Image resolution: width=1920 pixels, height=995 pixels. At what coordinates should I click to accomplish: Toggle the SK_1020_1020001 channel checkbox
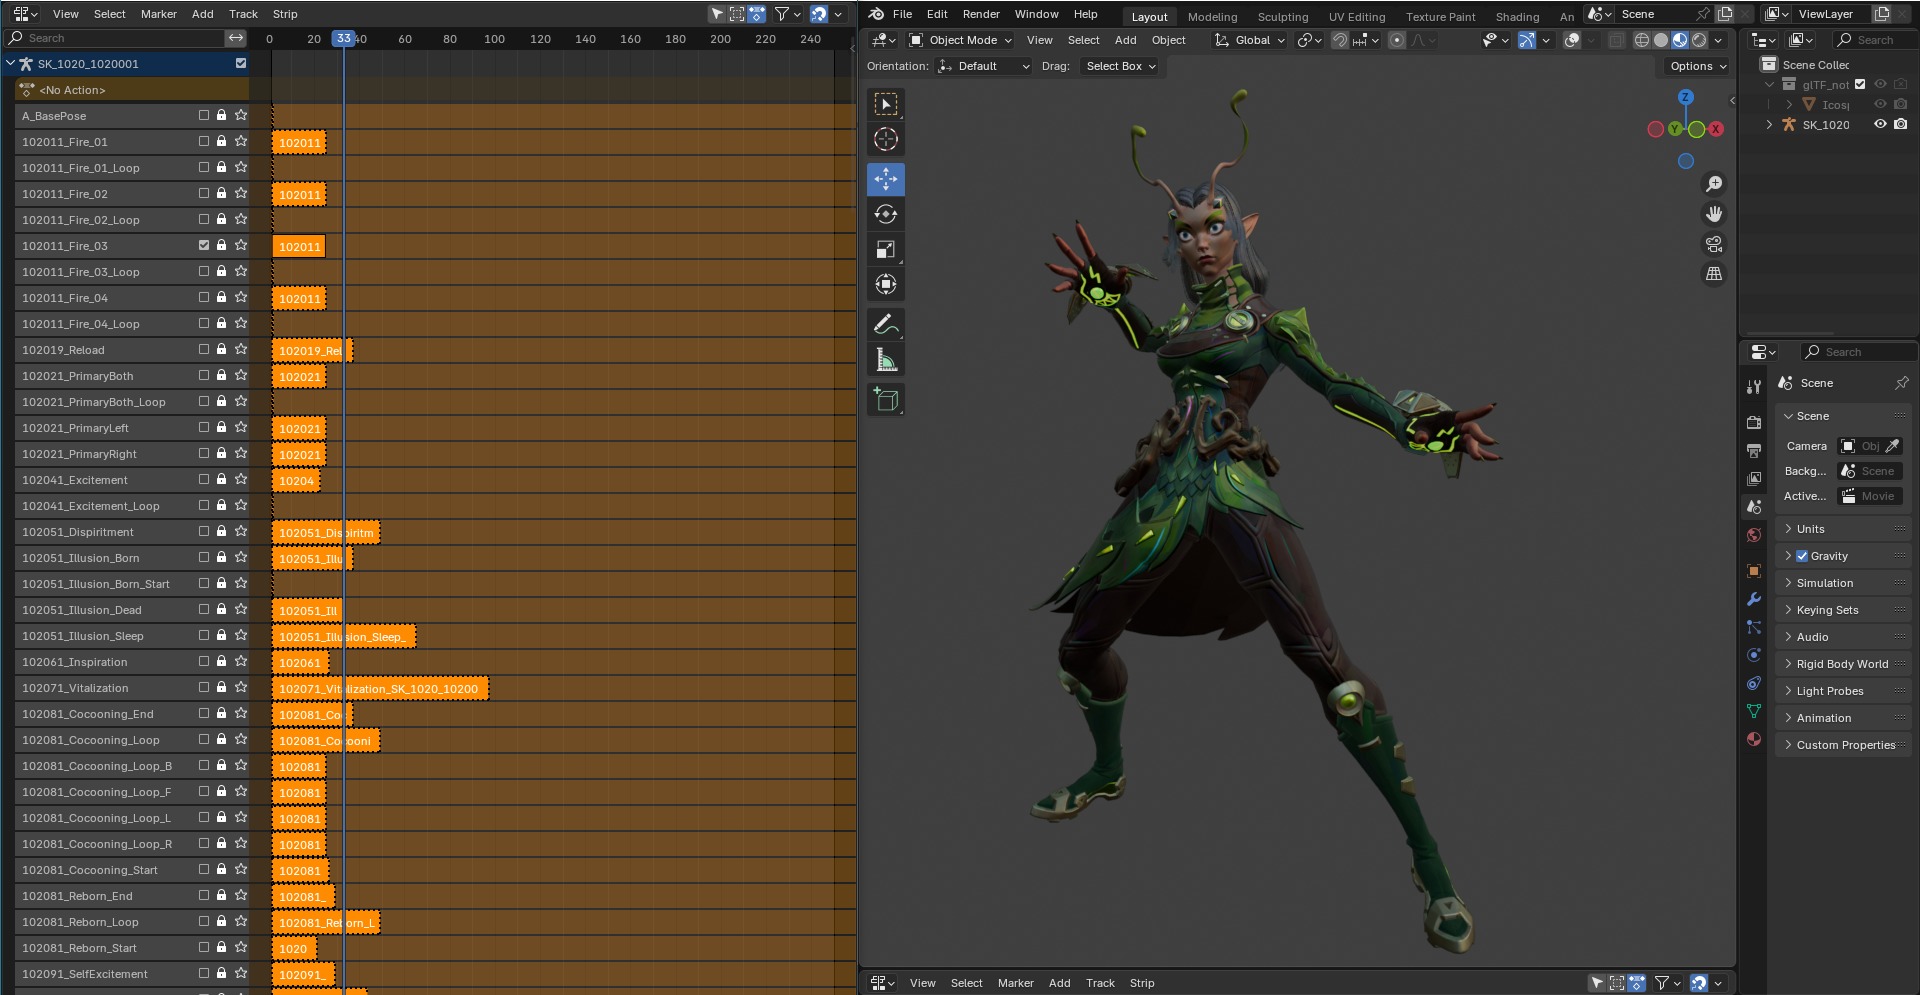[x=241, y=63]
